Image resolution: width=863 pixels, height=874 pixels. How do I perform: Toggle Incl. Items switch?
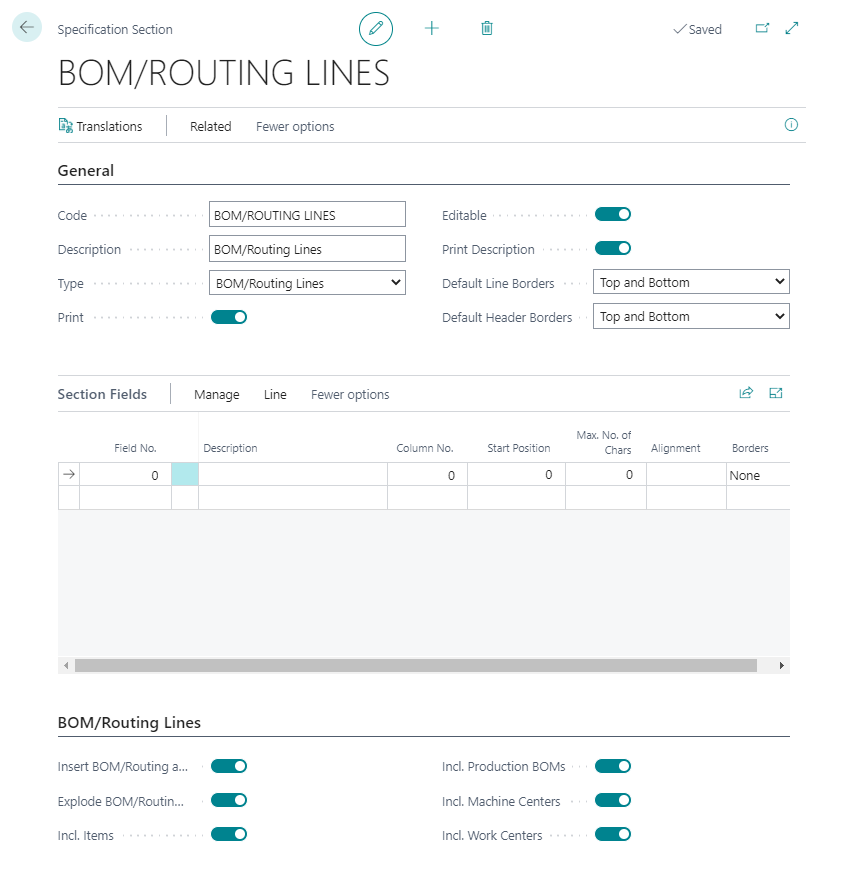point(229,834)
